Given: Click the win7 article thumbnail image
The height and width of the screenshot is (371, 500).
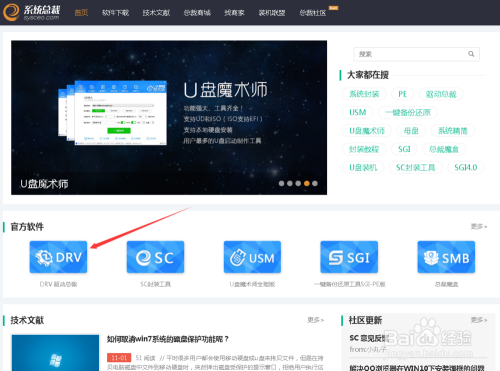Looking at the screenshot, I should pyautogui.click(x=55, y=353).
